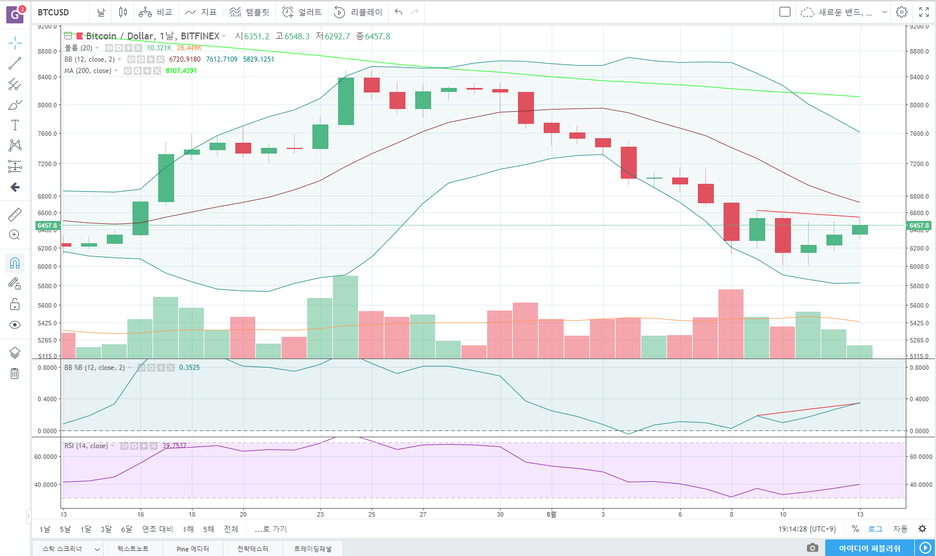936x556 pixels.
Task: Select the text annotation tool
Action: click(15, 125)
